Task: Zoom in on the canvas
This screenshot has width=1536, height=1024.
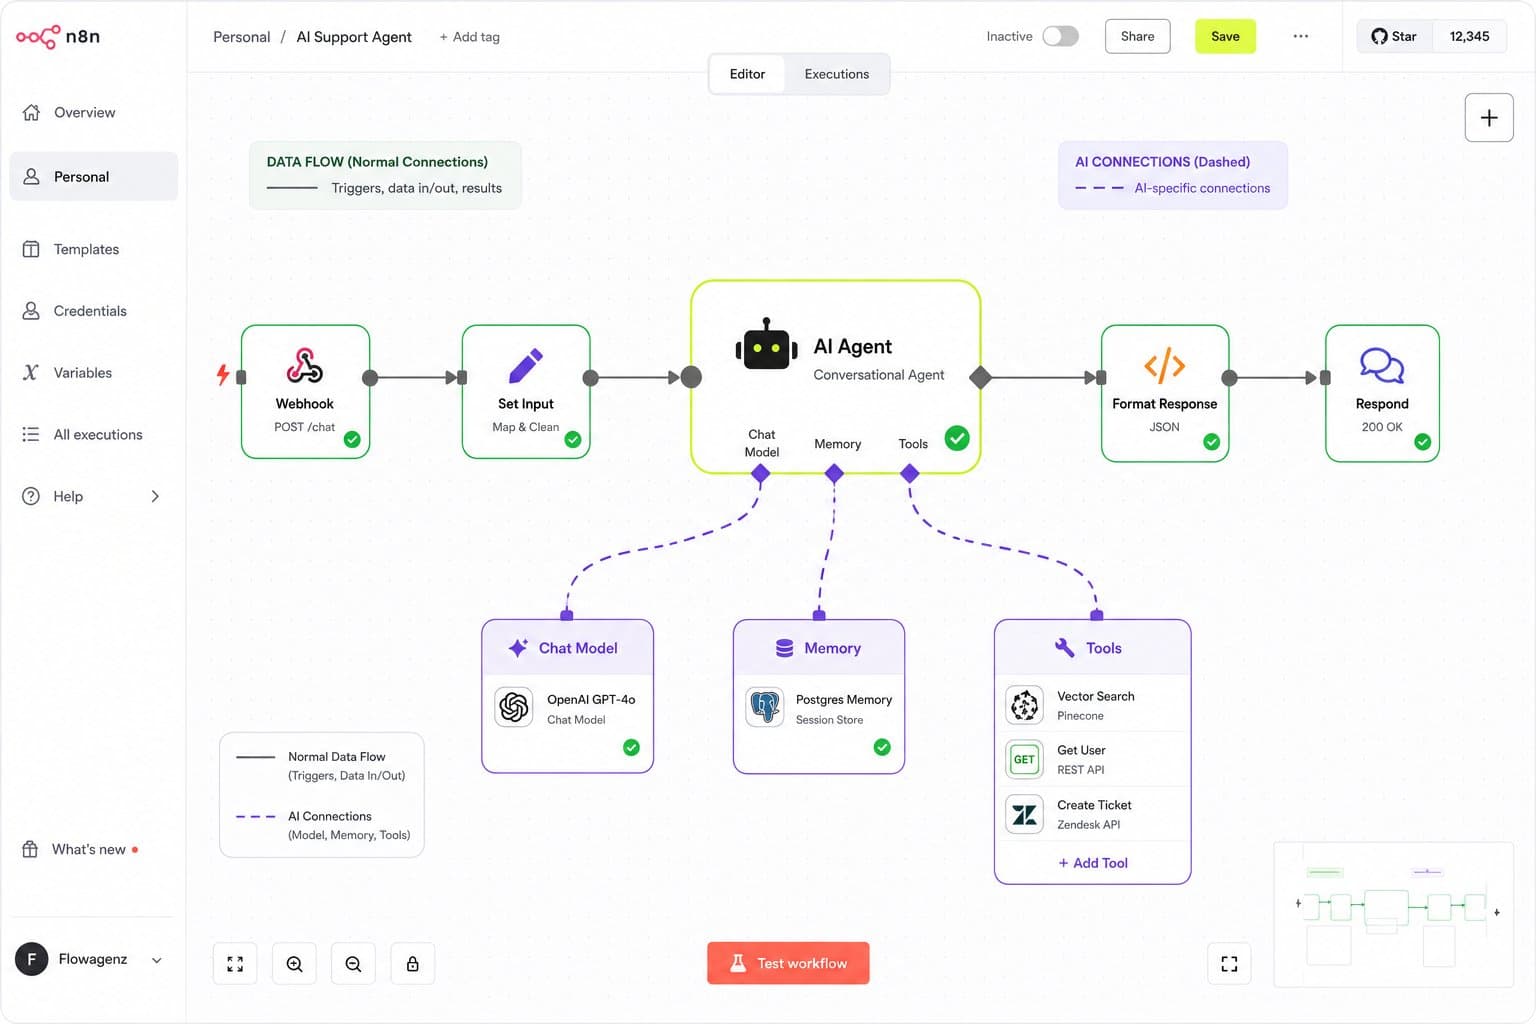Action: point(294,964)
